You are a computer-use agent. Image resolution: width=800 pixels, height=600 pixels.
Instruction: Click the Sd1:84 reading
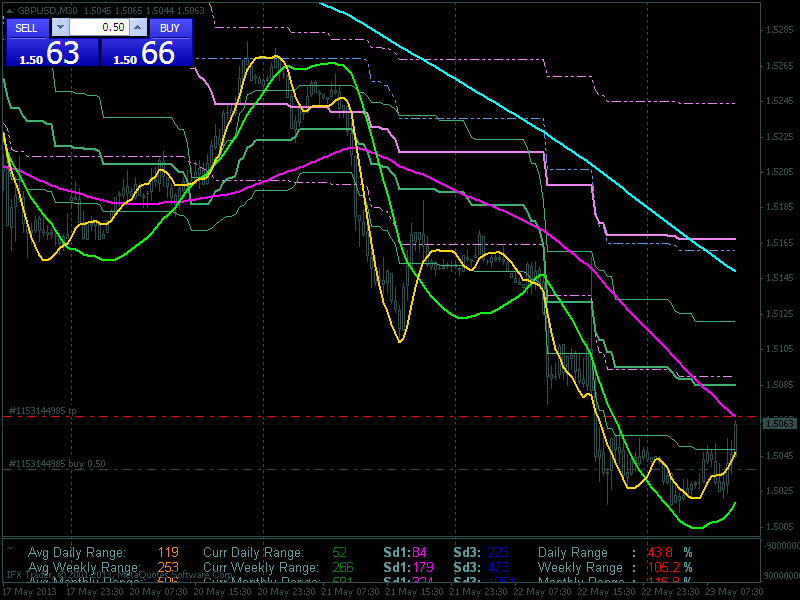405,553
